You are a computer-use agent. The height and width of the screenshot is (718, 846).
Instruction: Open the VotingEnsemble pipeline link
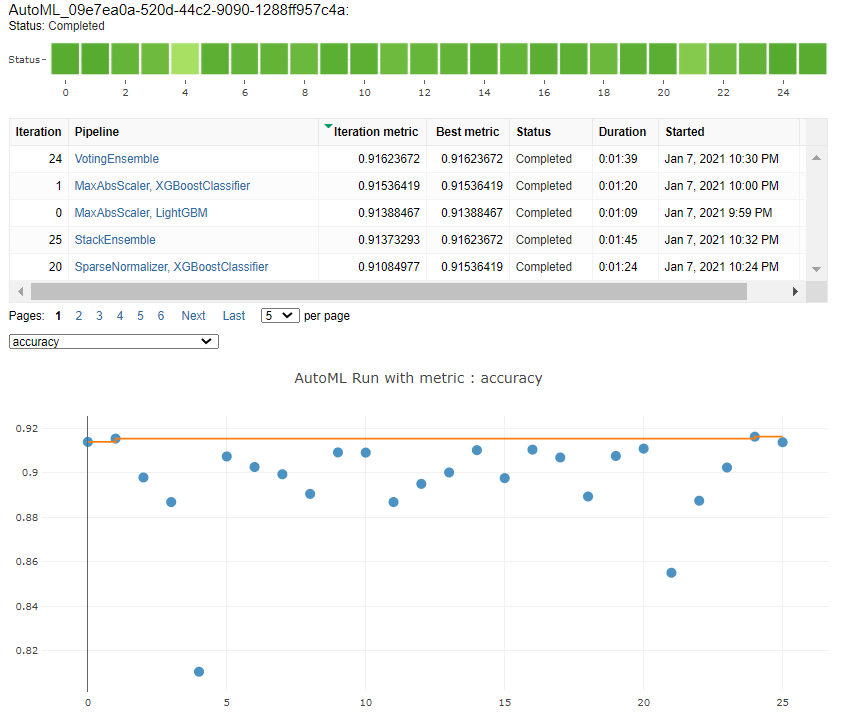(x=117, y=159)
